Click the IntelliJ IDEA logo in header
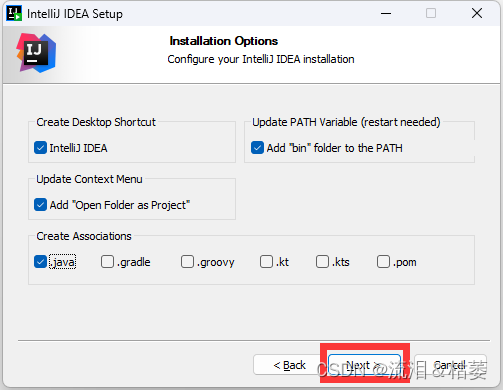The width and height of the screenshot is (503, 390). [x=36, y=53]
